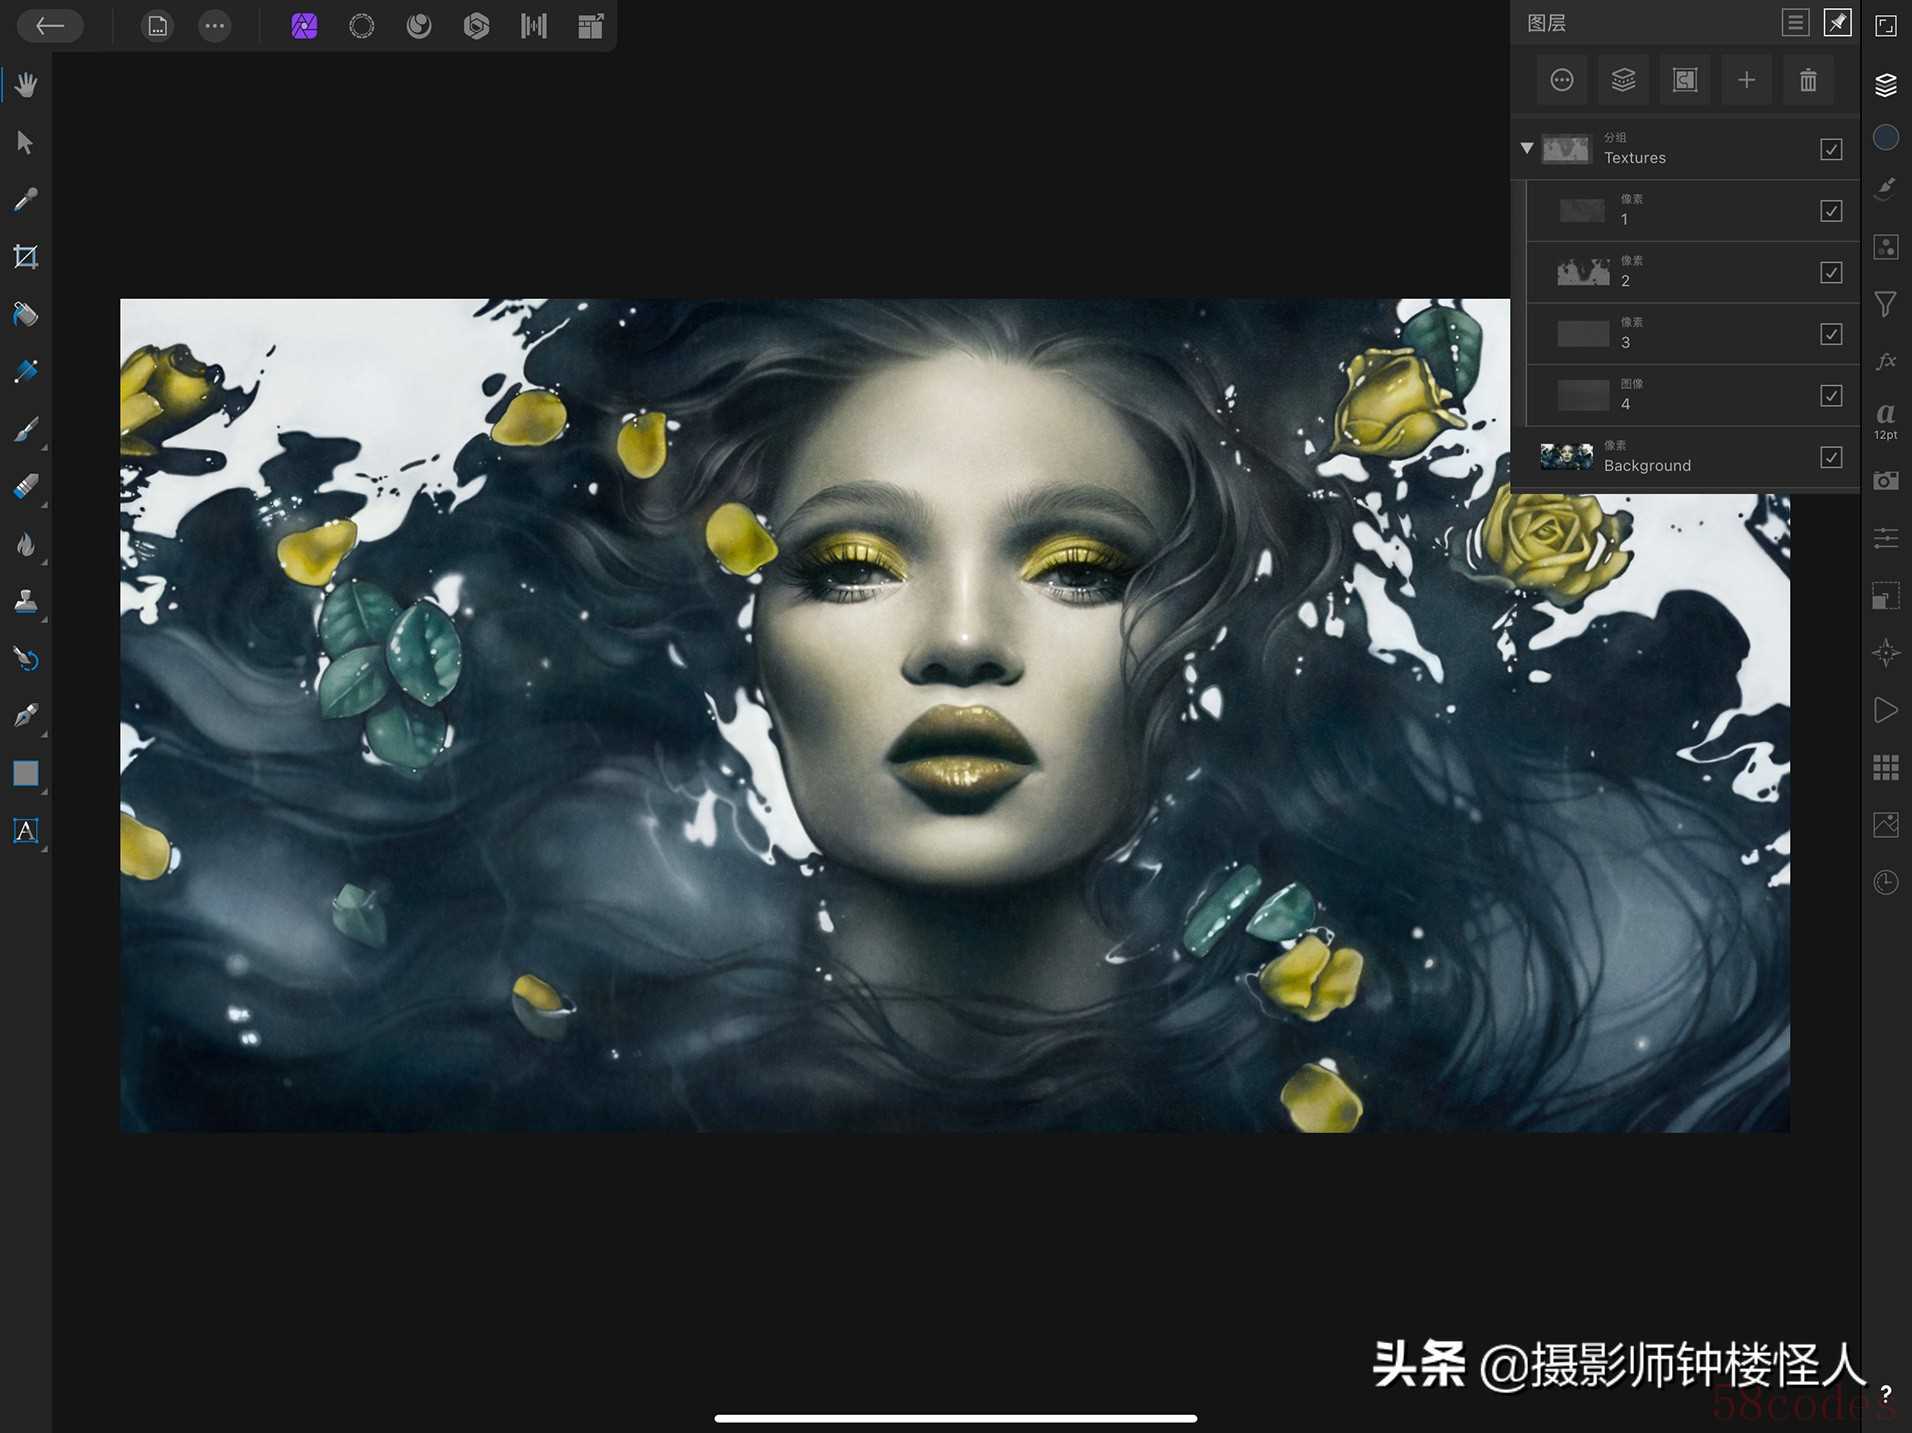Open the Color studio circle swatch

click(x=1885, y=138)
